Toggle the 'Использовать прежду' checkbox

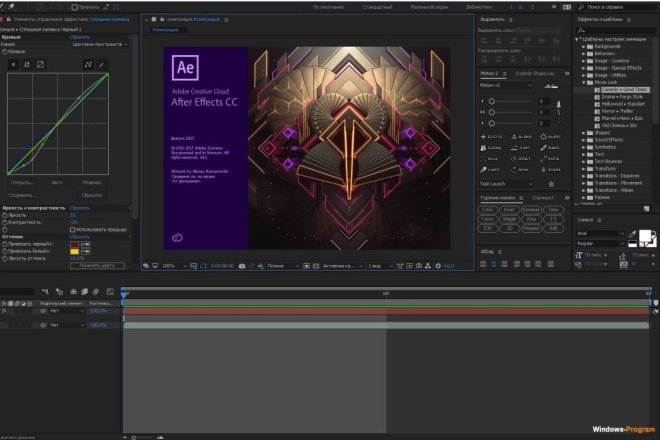pyautogui.click(x=72, y=230)
